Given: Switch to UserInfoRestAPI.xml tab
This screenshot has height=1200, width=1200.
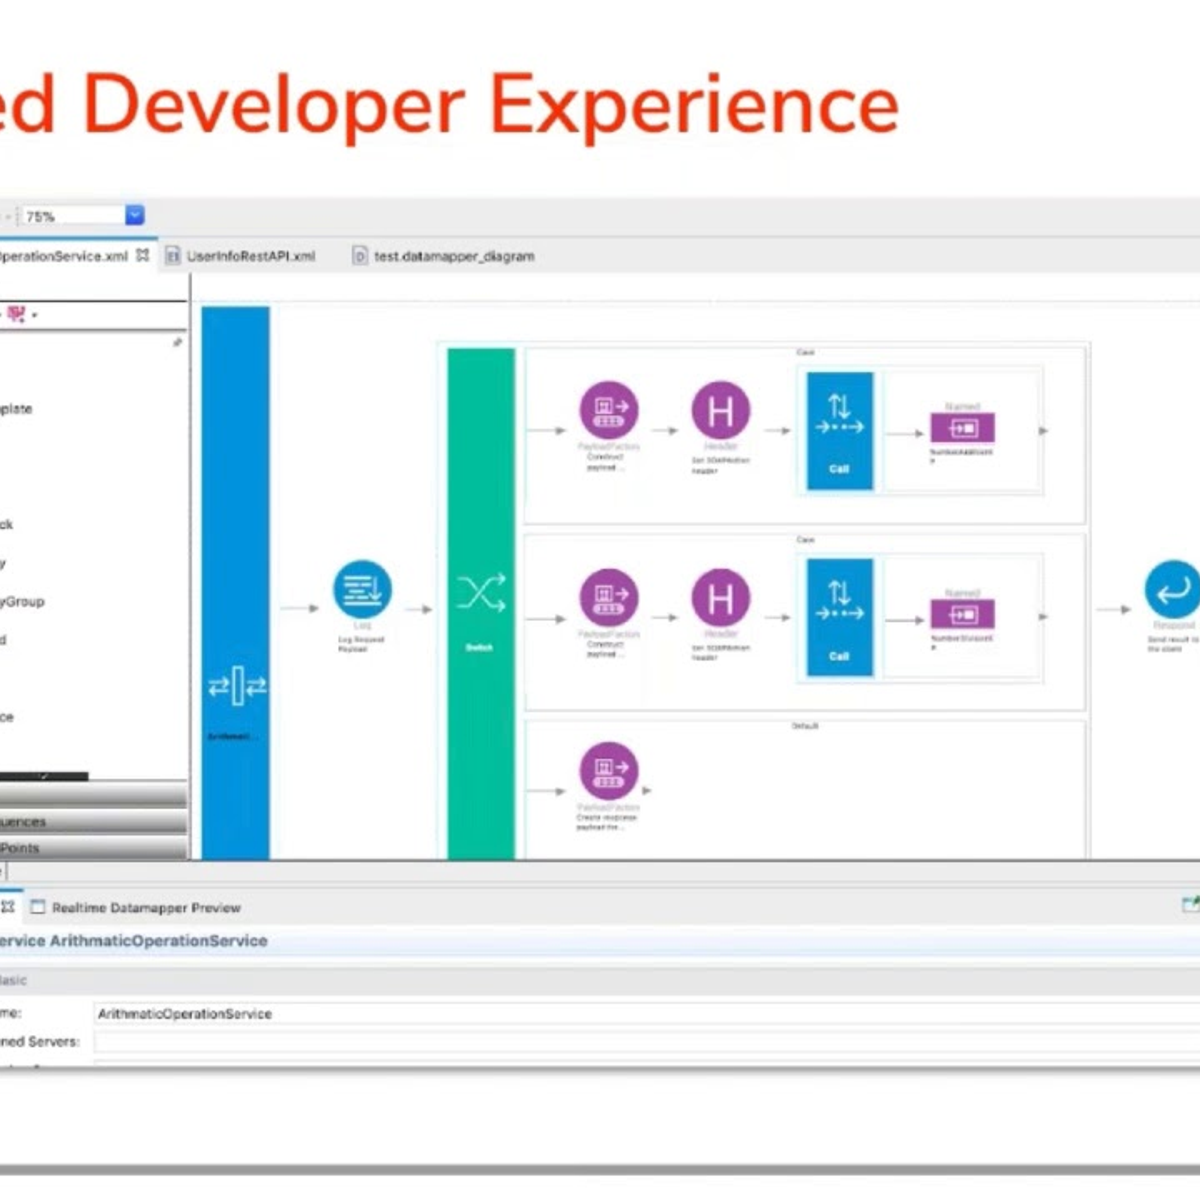Looking at the screenshot, I should point(249,256).
